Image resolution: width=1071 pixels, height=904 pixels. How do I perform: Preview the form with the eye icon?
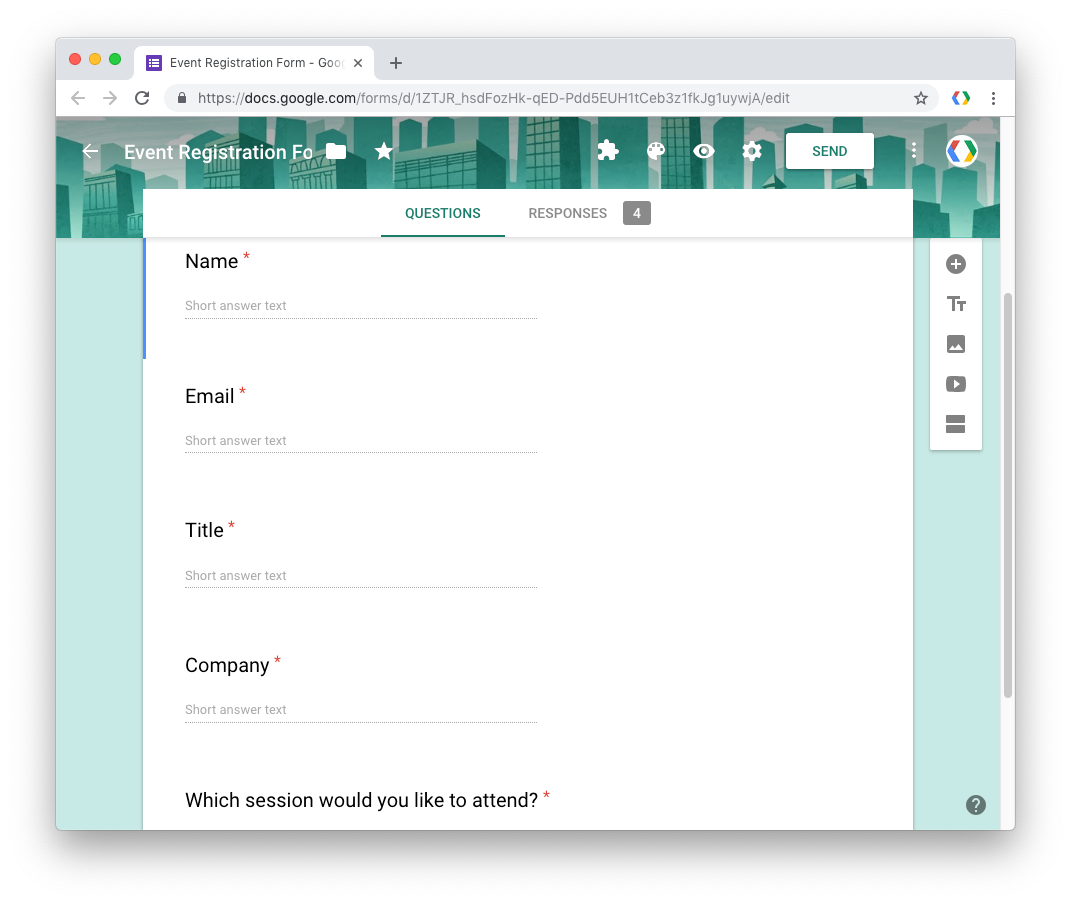703,151
